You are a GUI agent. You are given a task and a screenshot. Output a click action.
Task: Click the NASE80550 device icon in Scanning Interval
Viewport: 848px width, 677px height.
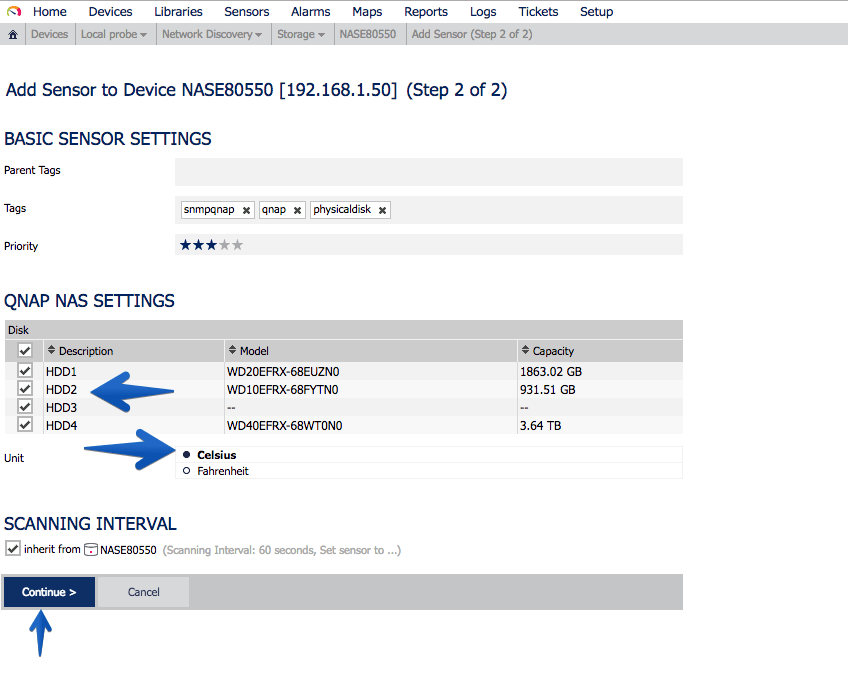(91, 550)
